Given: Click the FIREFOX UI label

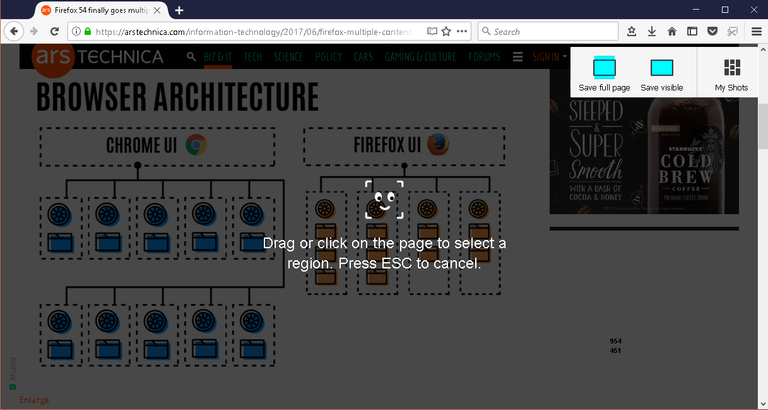Looking at the screenshot, I should point(387,145).
